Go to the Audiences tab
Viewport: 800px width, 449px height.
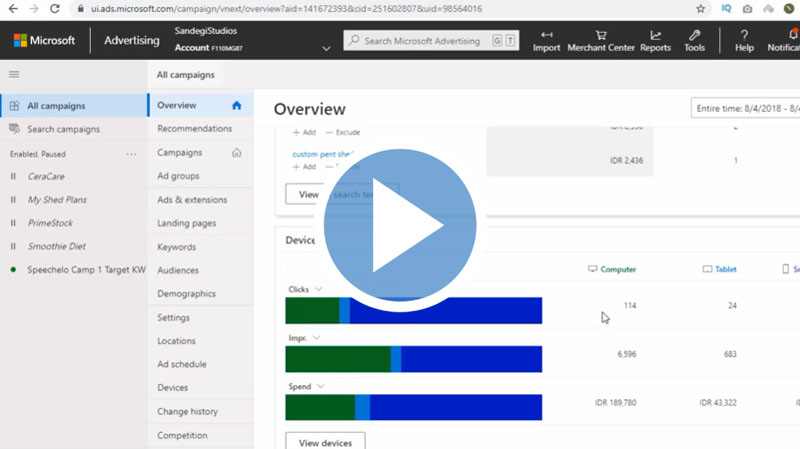click(178, 270)
